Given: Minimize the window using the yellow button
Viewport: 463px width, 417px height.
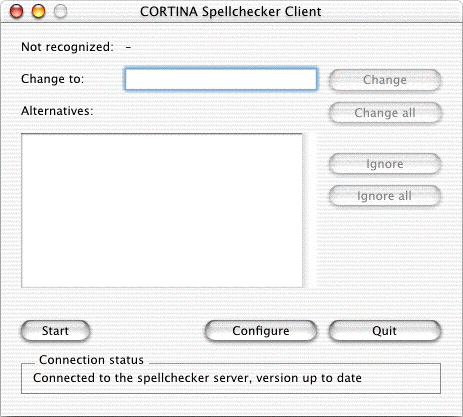Looking at the screenshot, I should click(x=38, y=11).
